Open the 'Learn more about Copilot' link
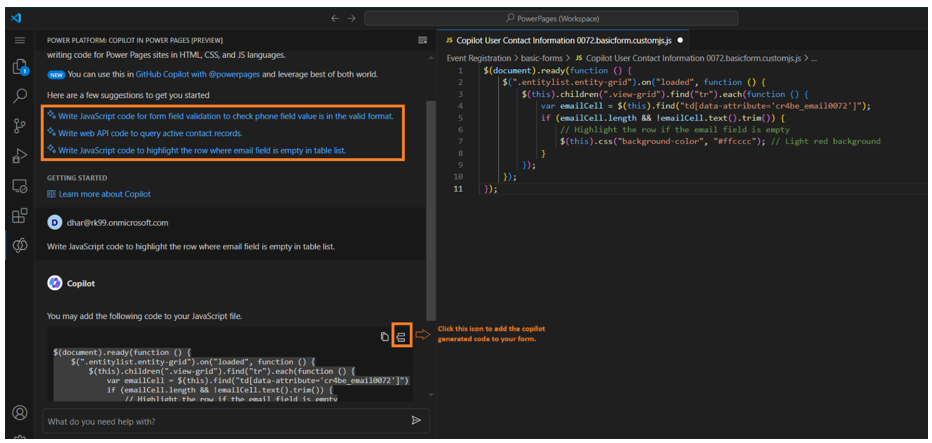 point(105,194)
